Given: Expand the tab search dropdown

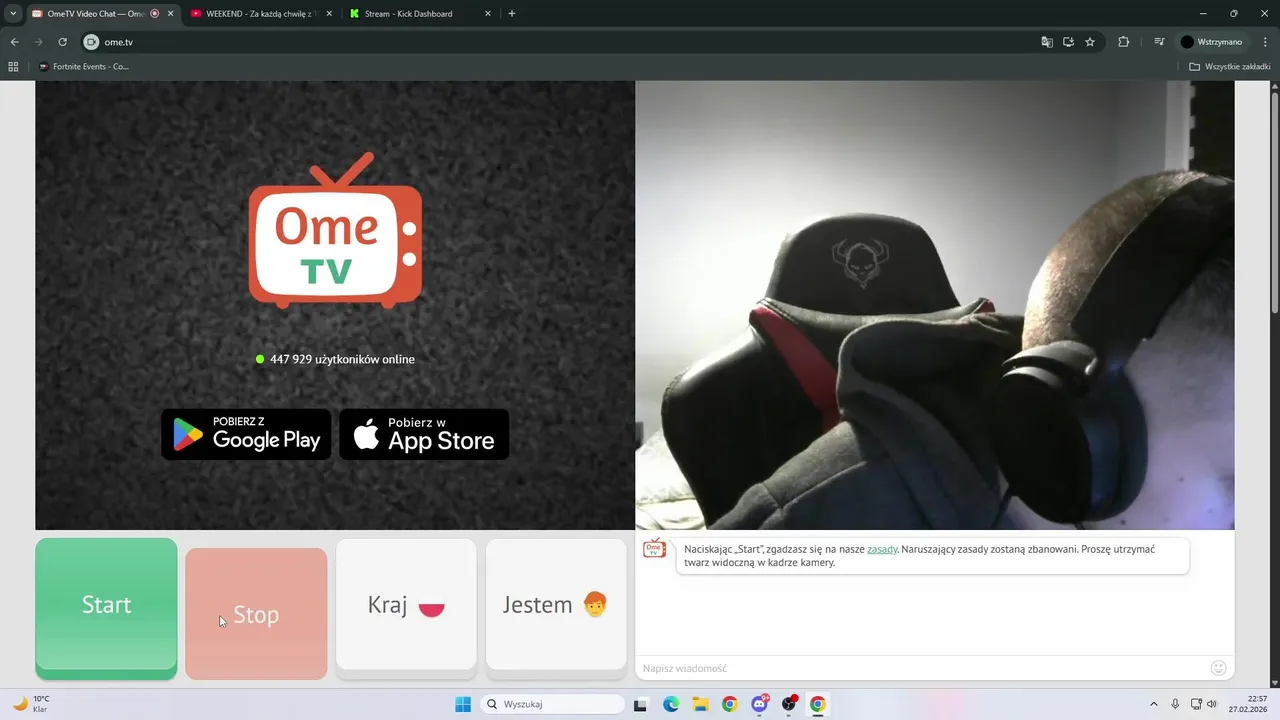Looking at the screenshot, I should coord(13,14).
